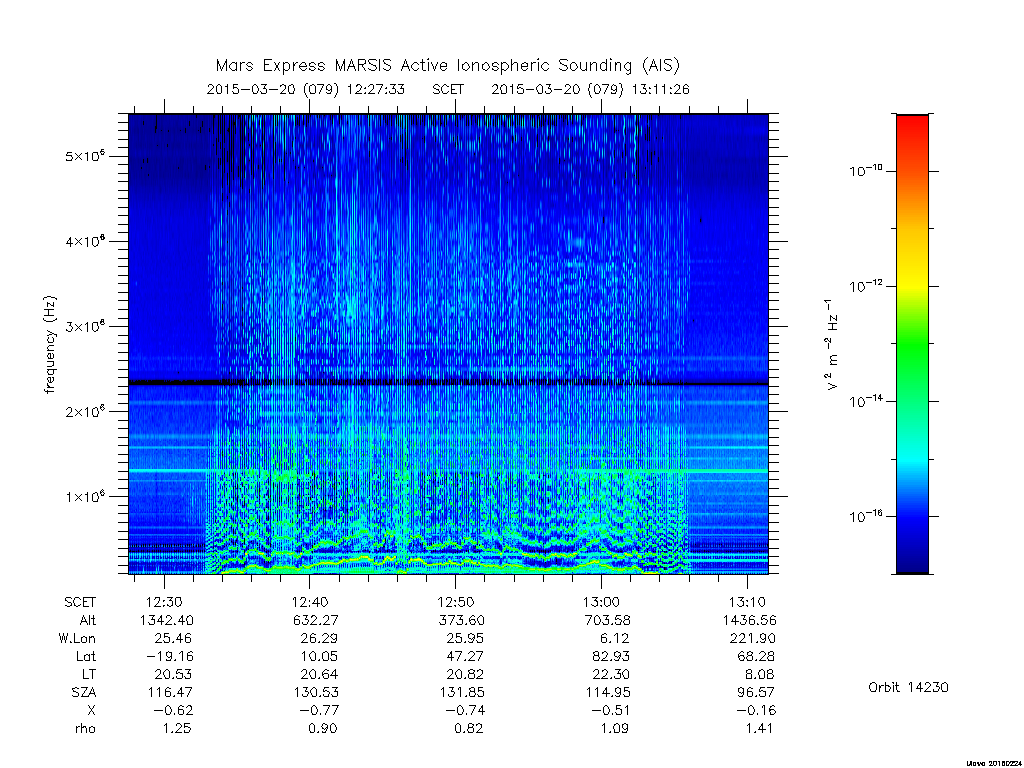Click the altitude value 373.60
This screenshot has width=1024, height=768.
(x=462, y=620)
